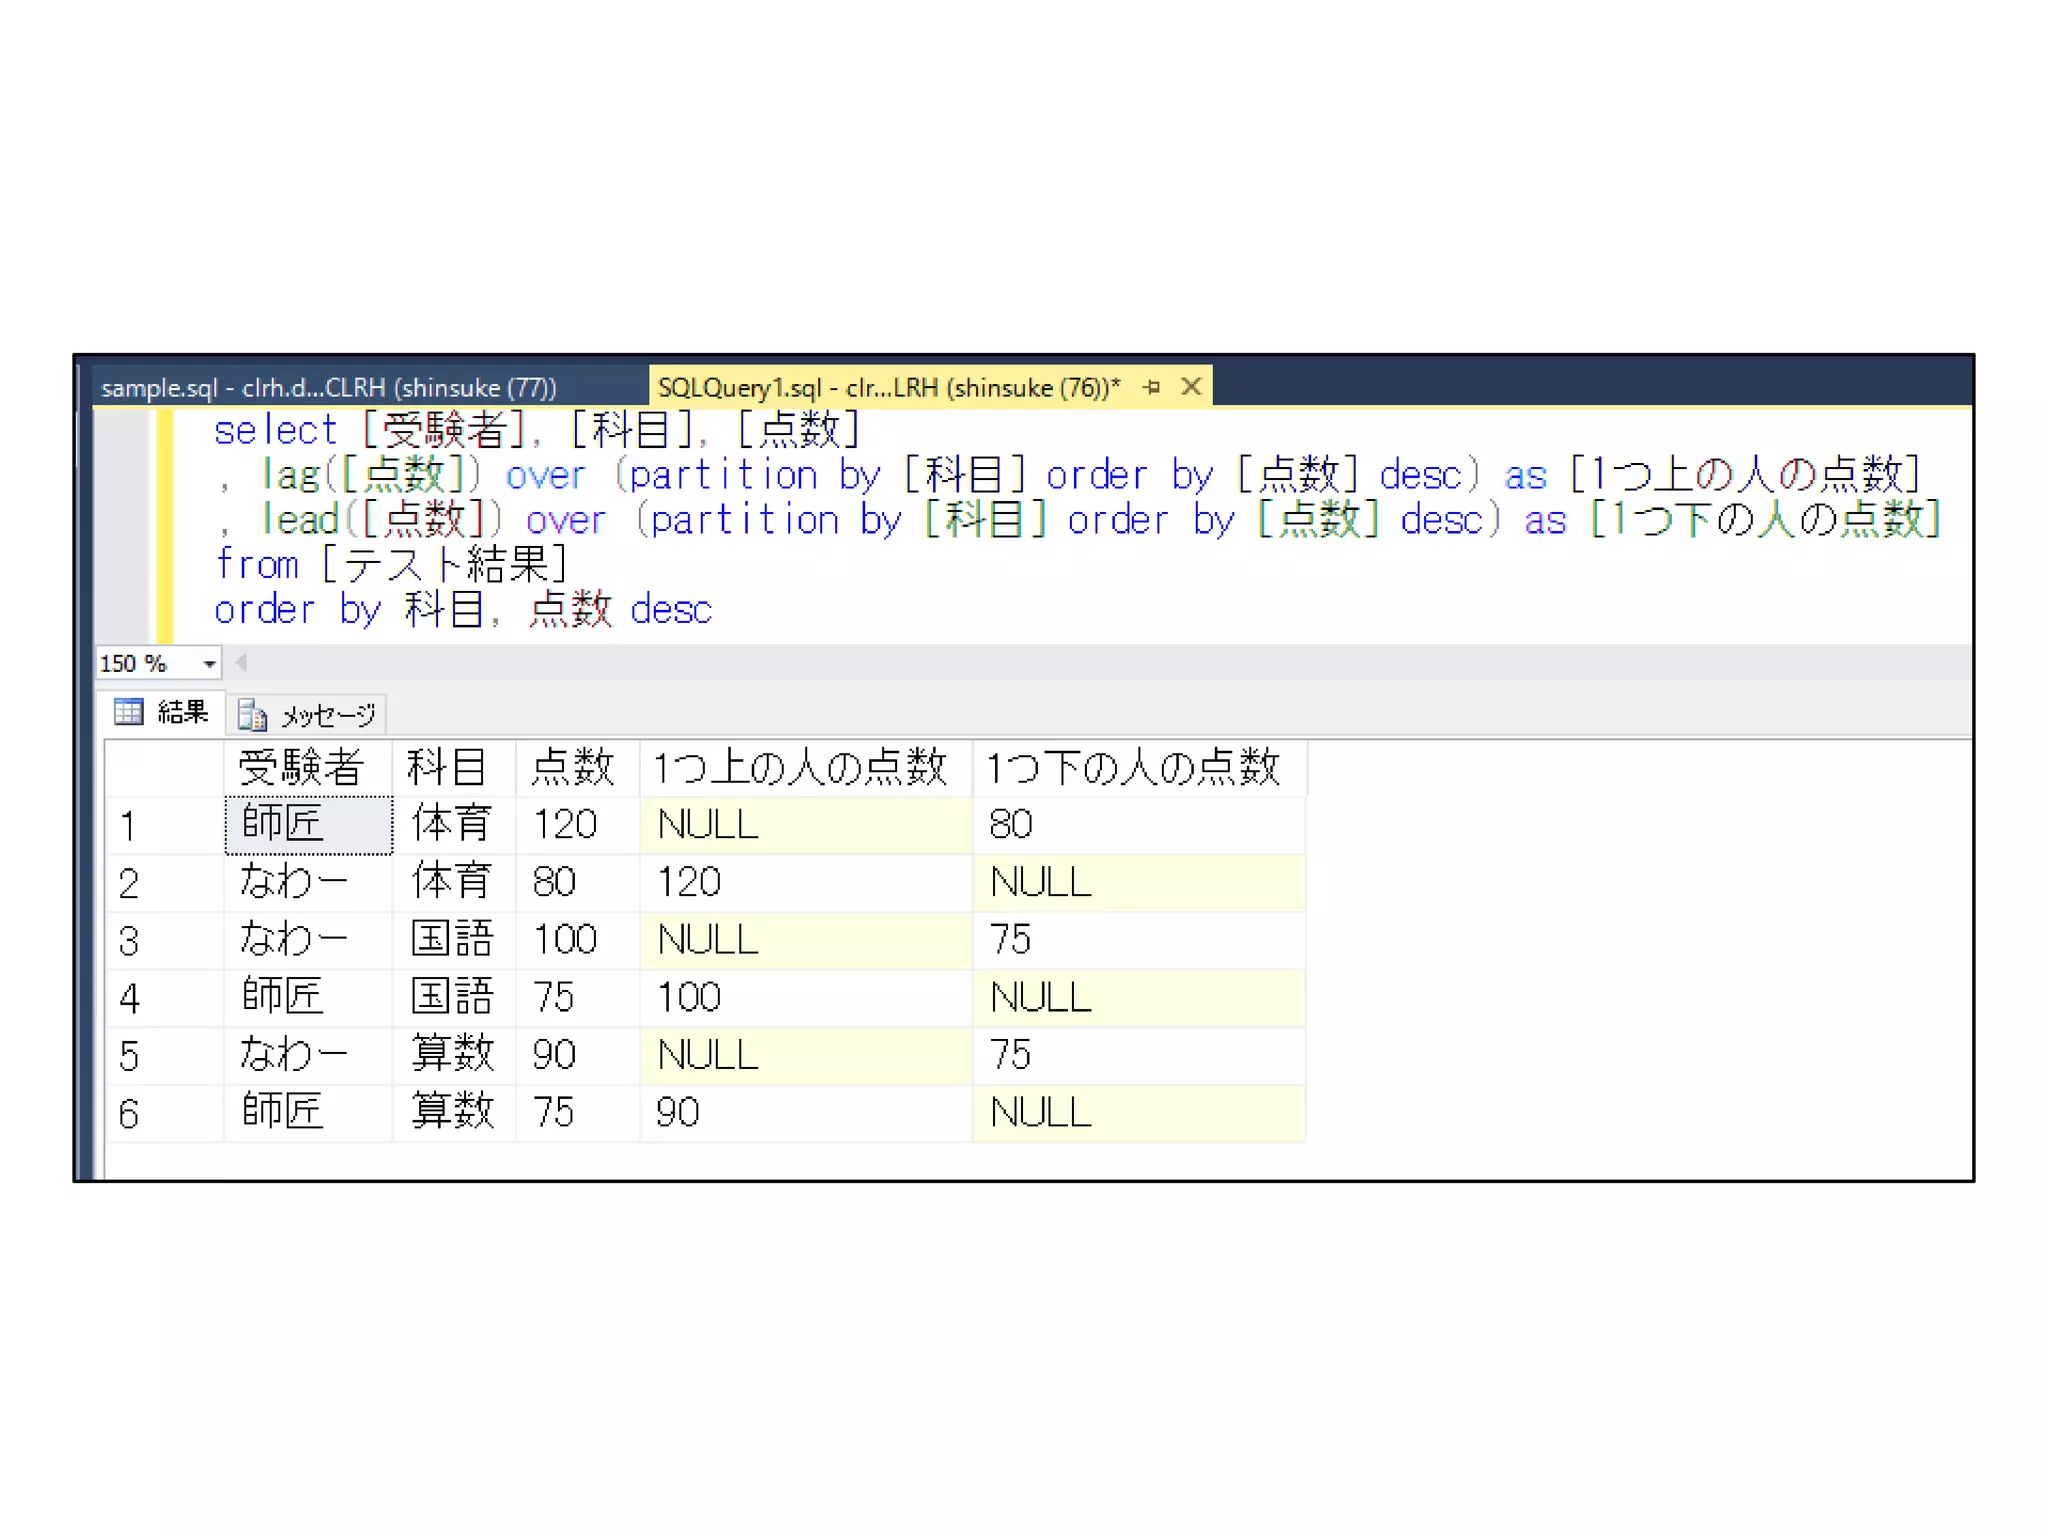The height and width of the screenshot is (1536, 2048).
Task: Pin the SQLQuery1.sql tab
Action: click(x=1152, y=387)
